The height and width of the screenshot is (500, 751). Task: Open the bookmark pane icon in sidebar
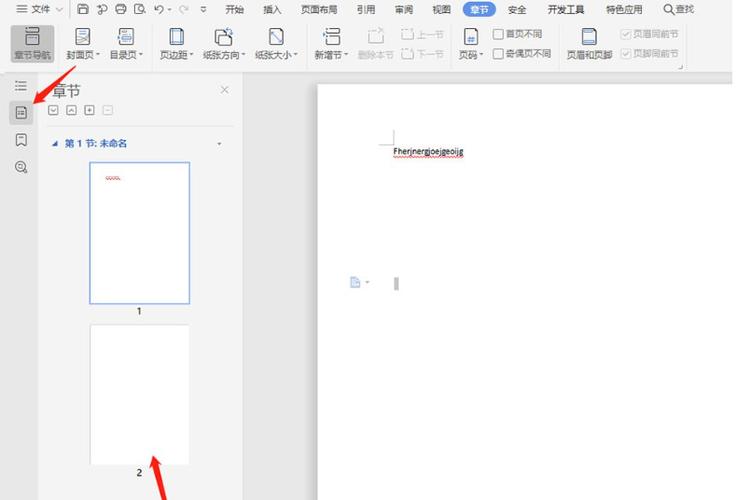[x=21, y=140]
